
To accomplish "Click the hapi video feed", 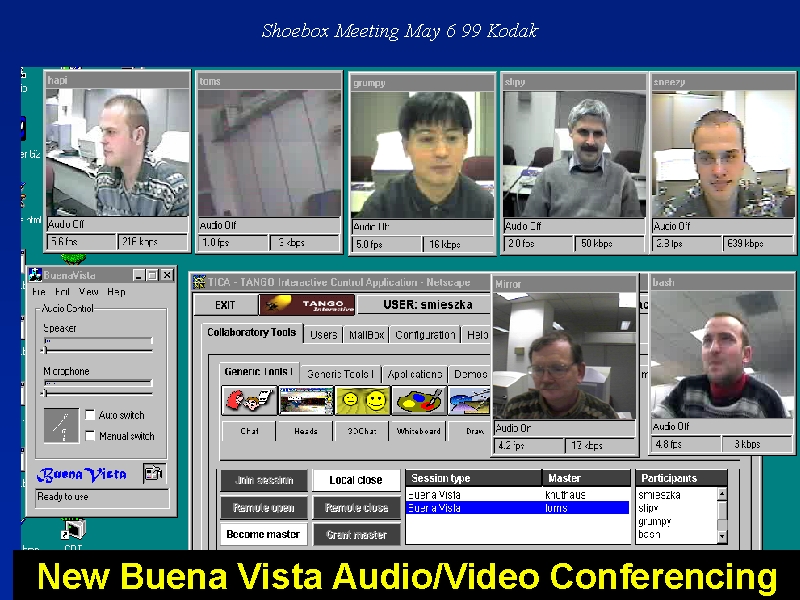I will 117,153.
